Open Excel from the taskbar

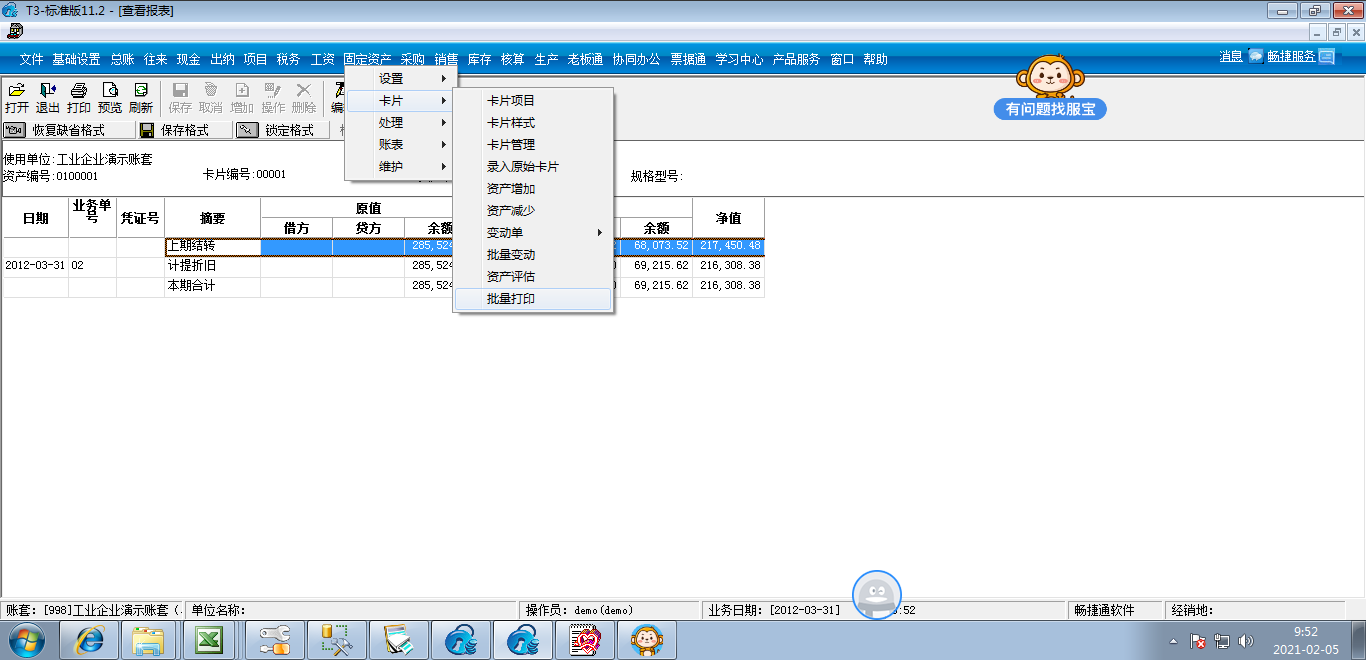(208, 640)
